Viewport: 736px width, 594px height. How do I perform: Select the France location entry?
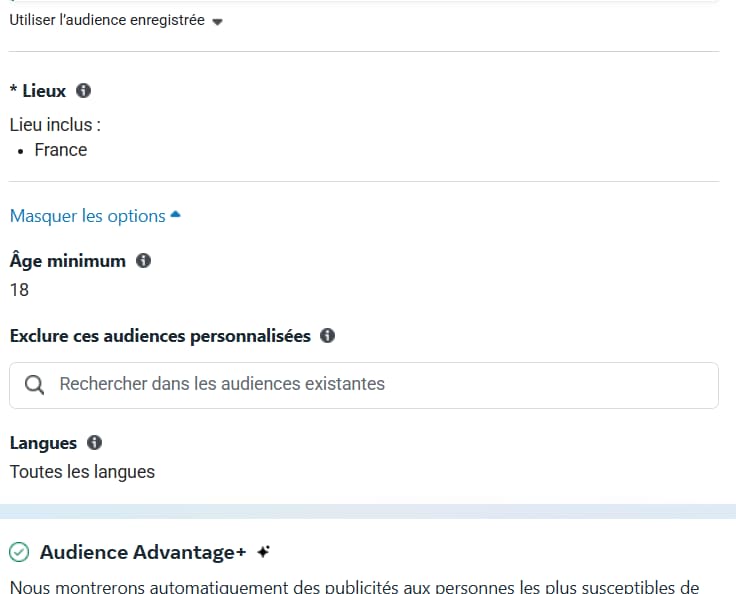(61, 150)
